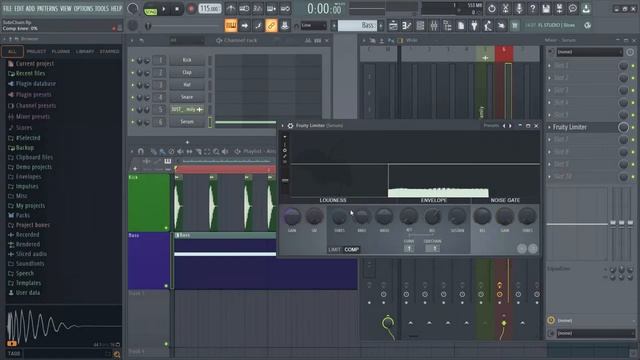Click the Playlist magnet snap icon
The width and height of the screenshot is (640, 360).
point(141,151)
